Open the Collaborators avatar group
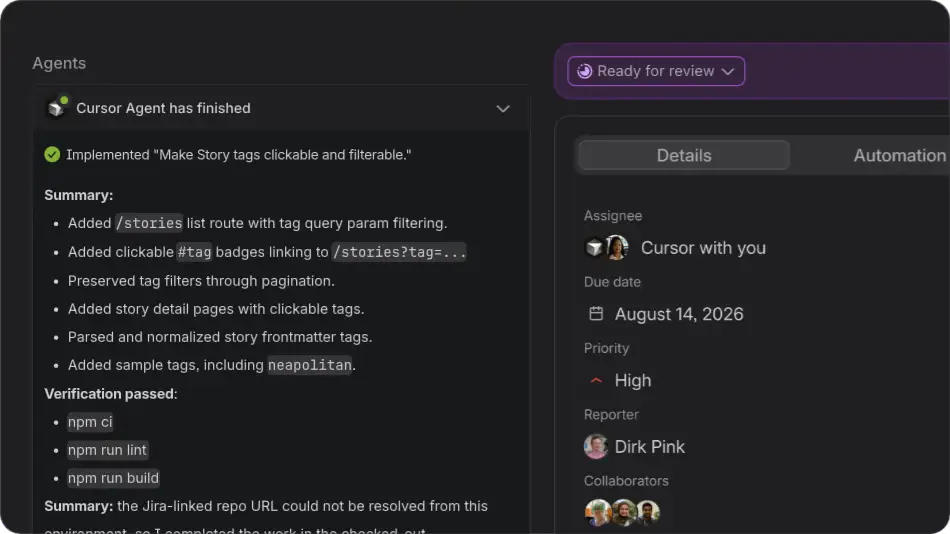Viewport: 950px width, 534px height. [622, 512]
